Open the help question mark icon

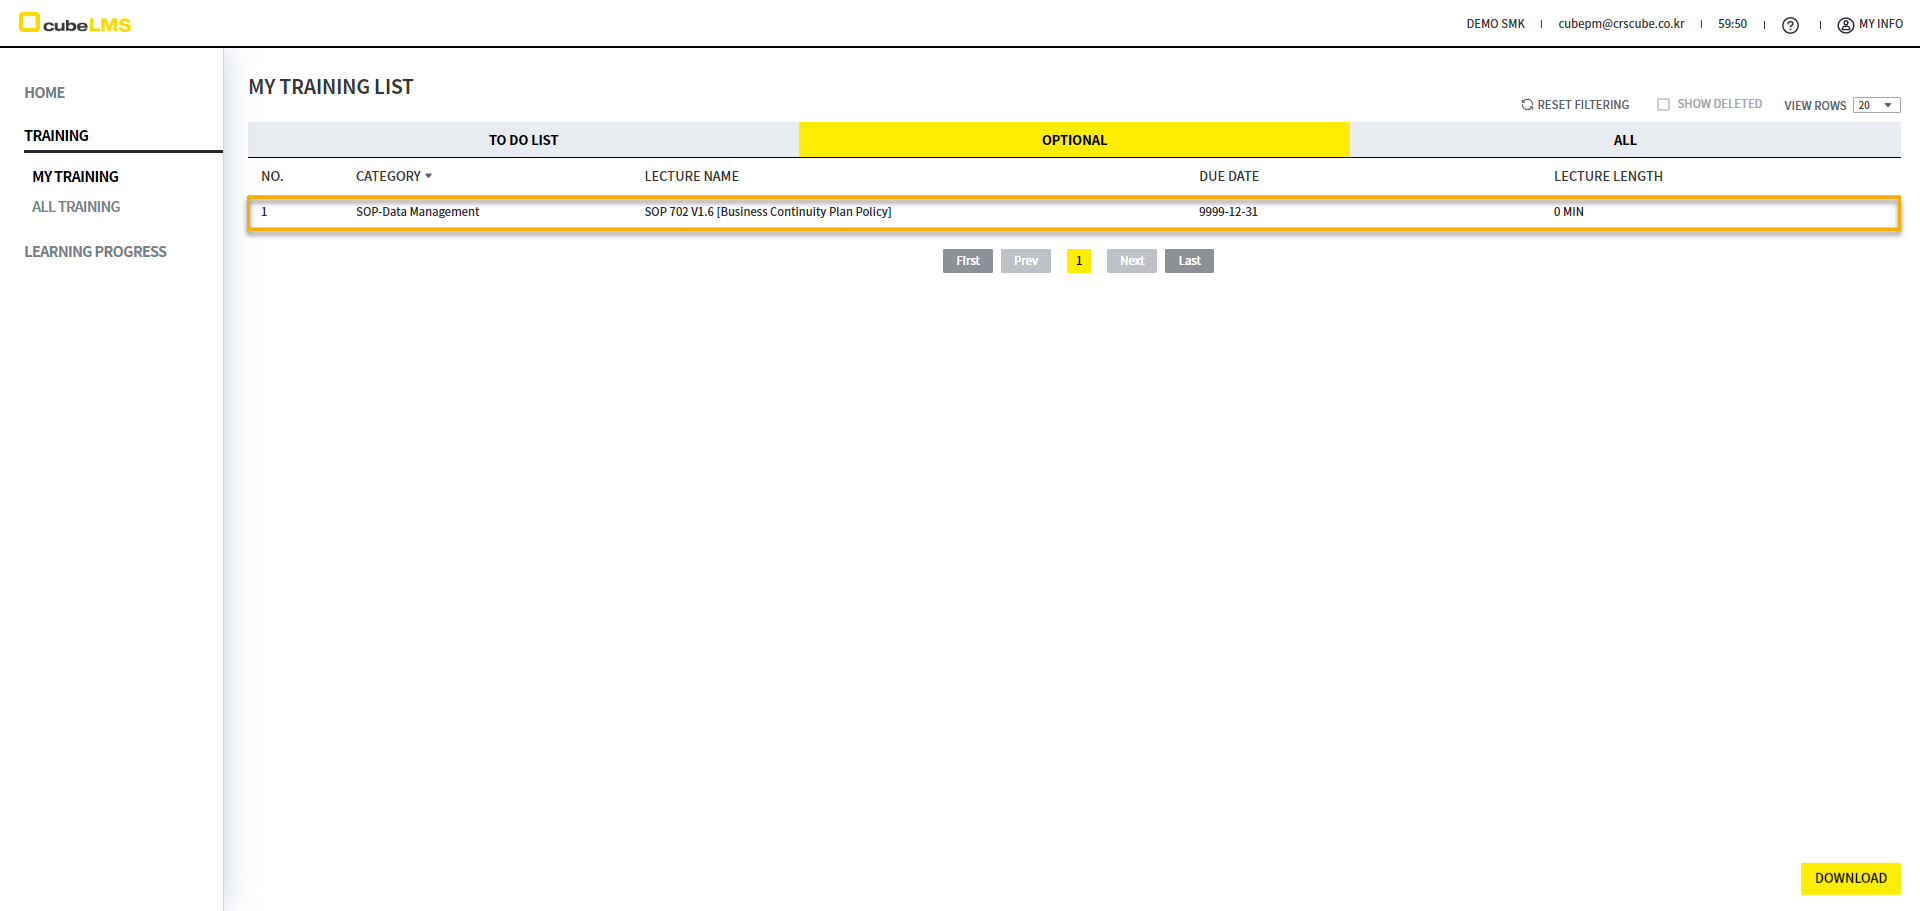[1790, 25]
